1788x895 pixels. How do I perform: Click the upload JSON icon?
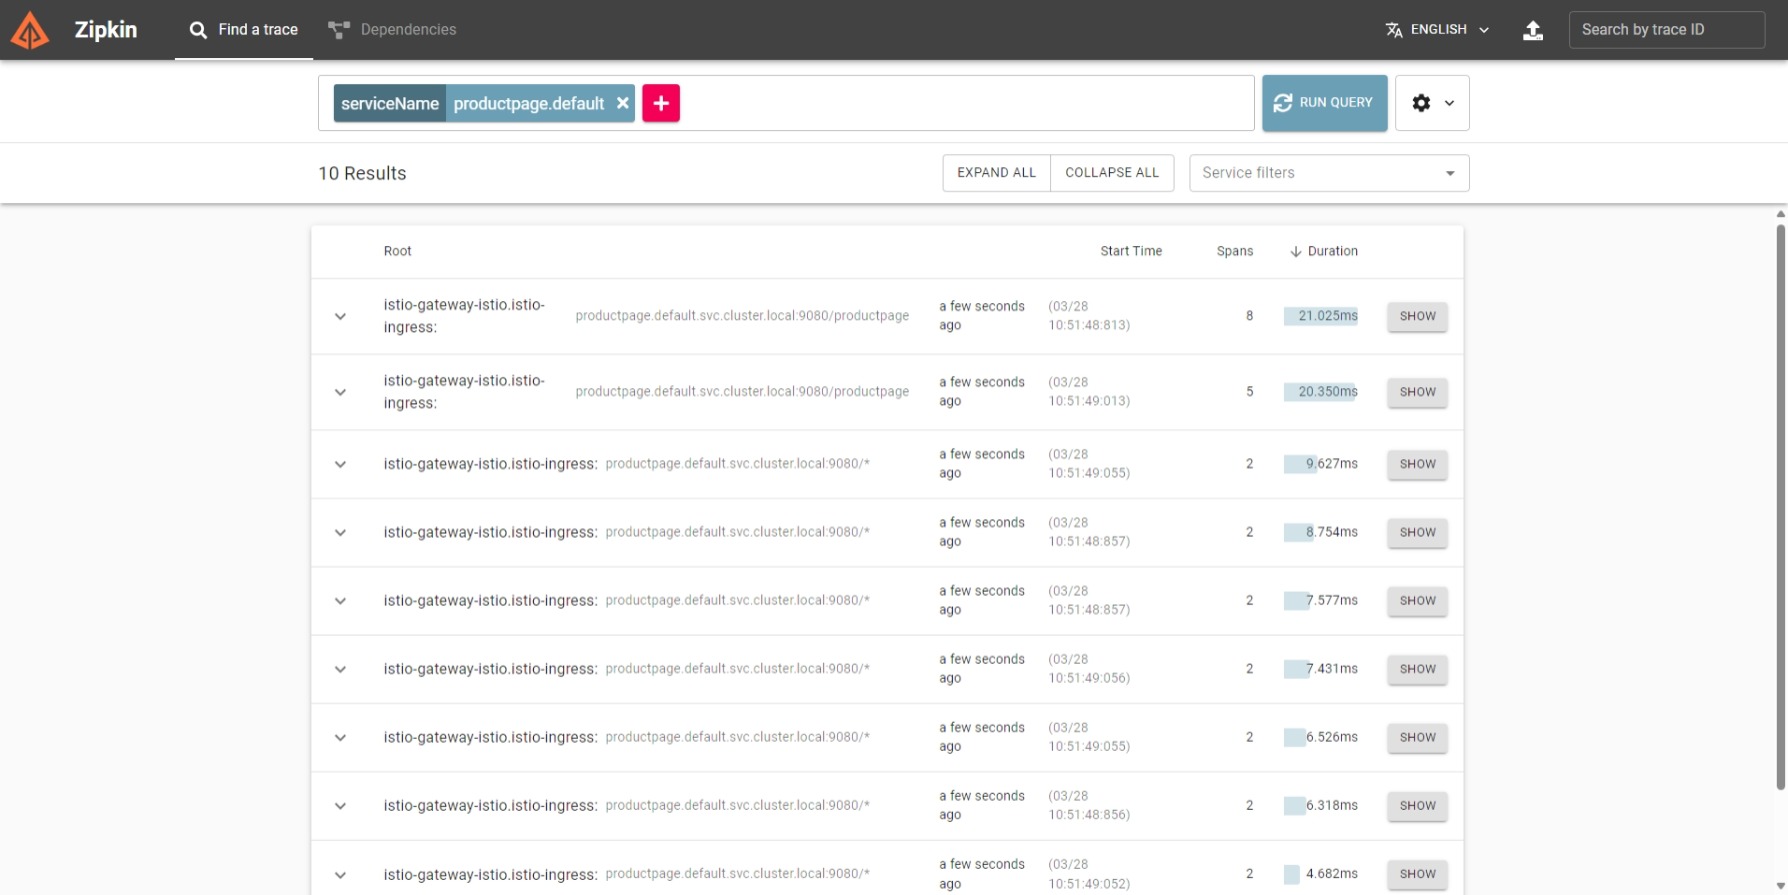pos(1532,30)
